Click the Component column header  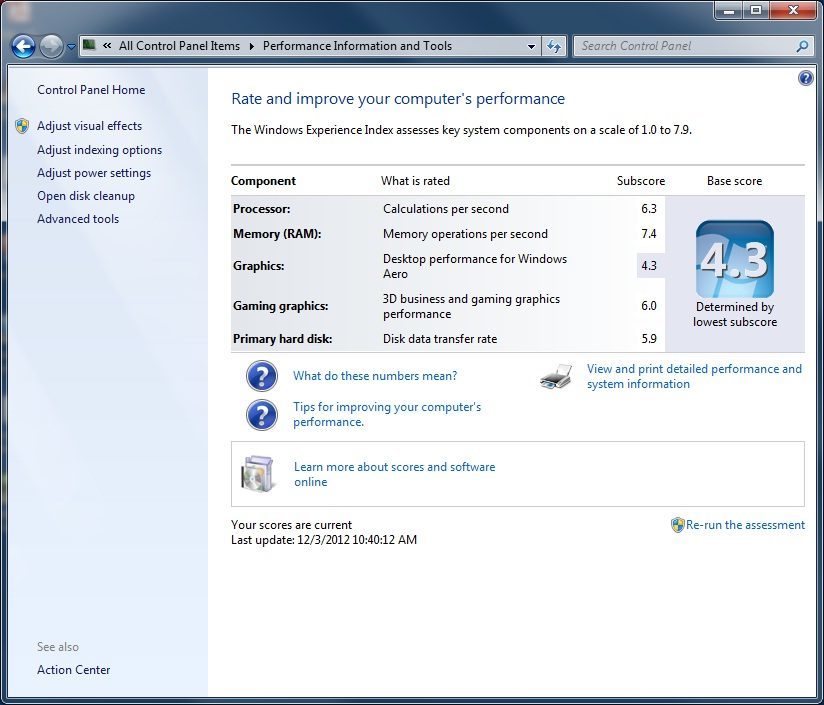263,181
